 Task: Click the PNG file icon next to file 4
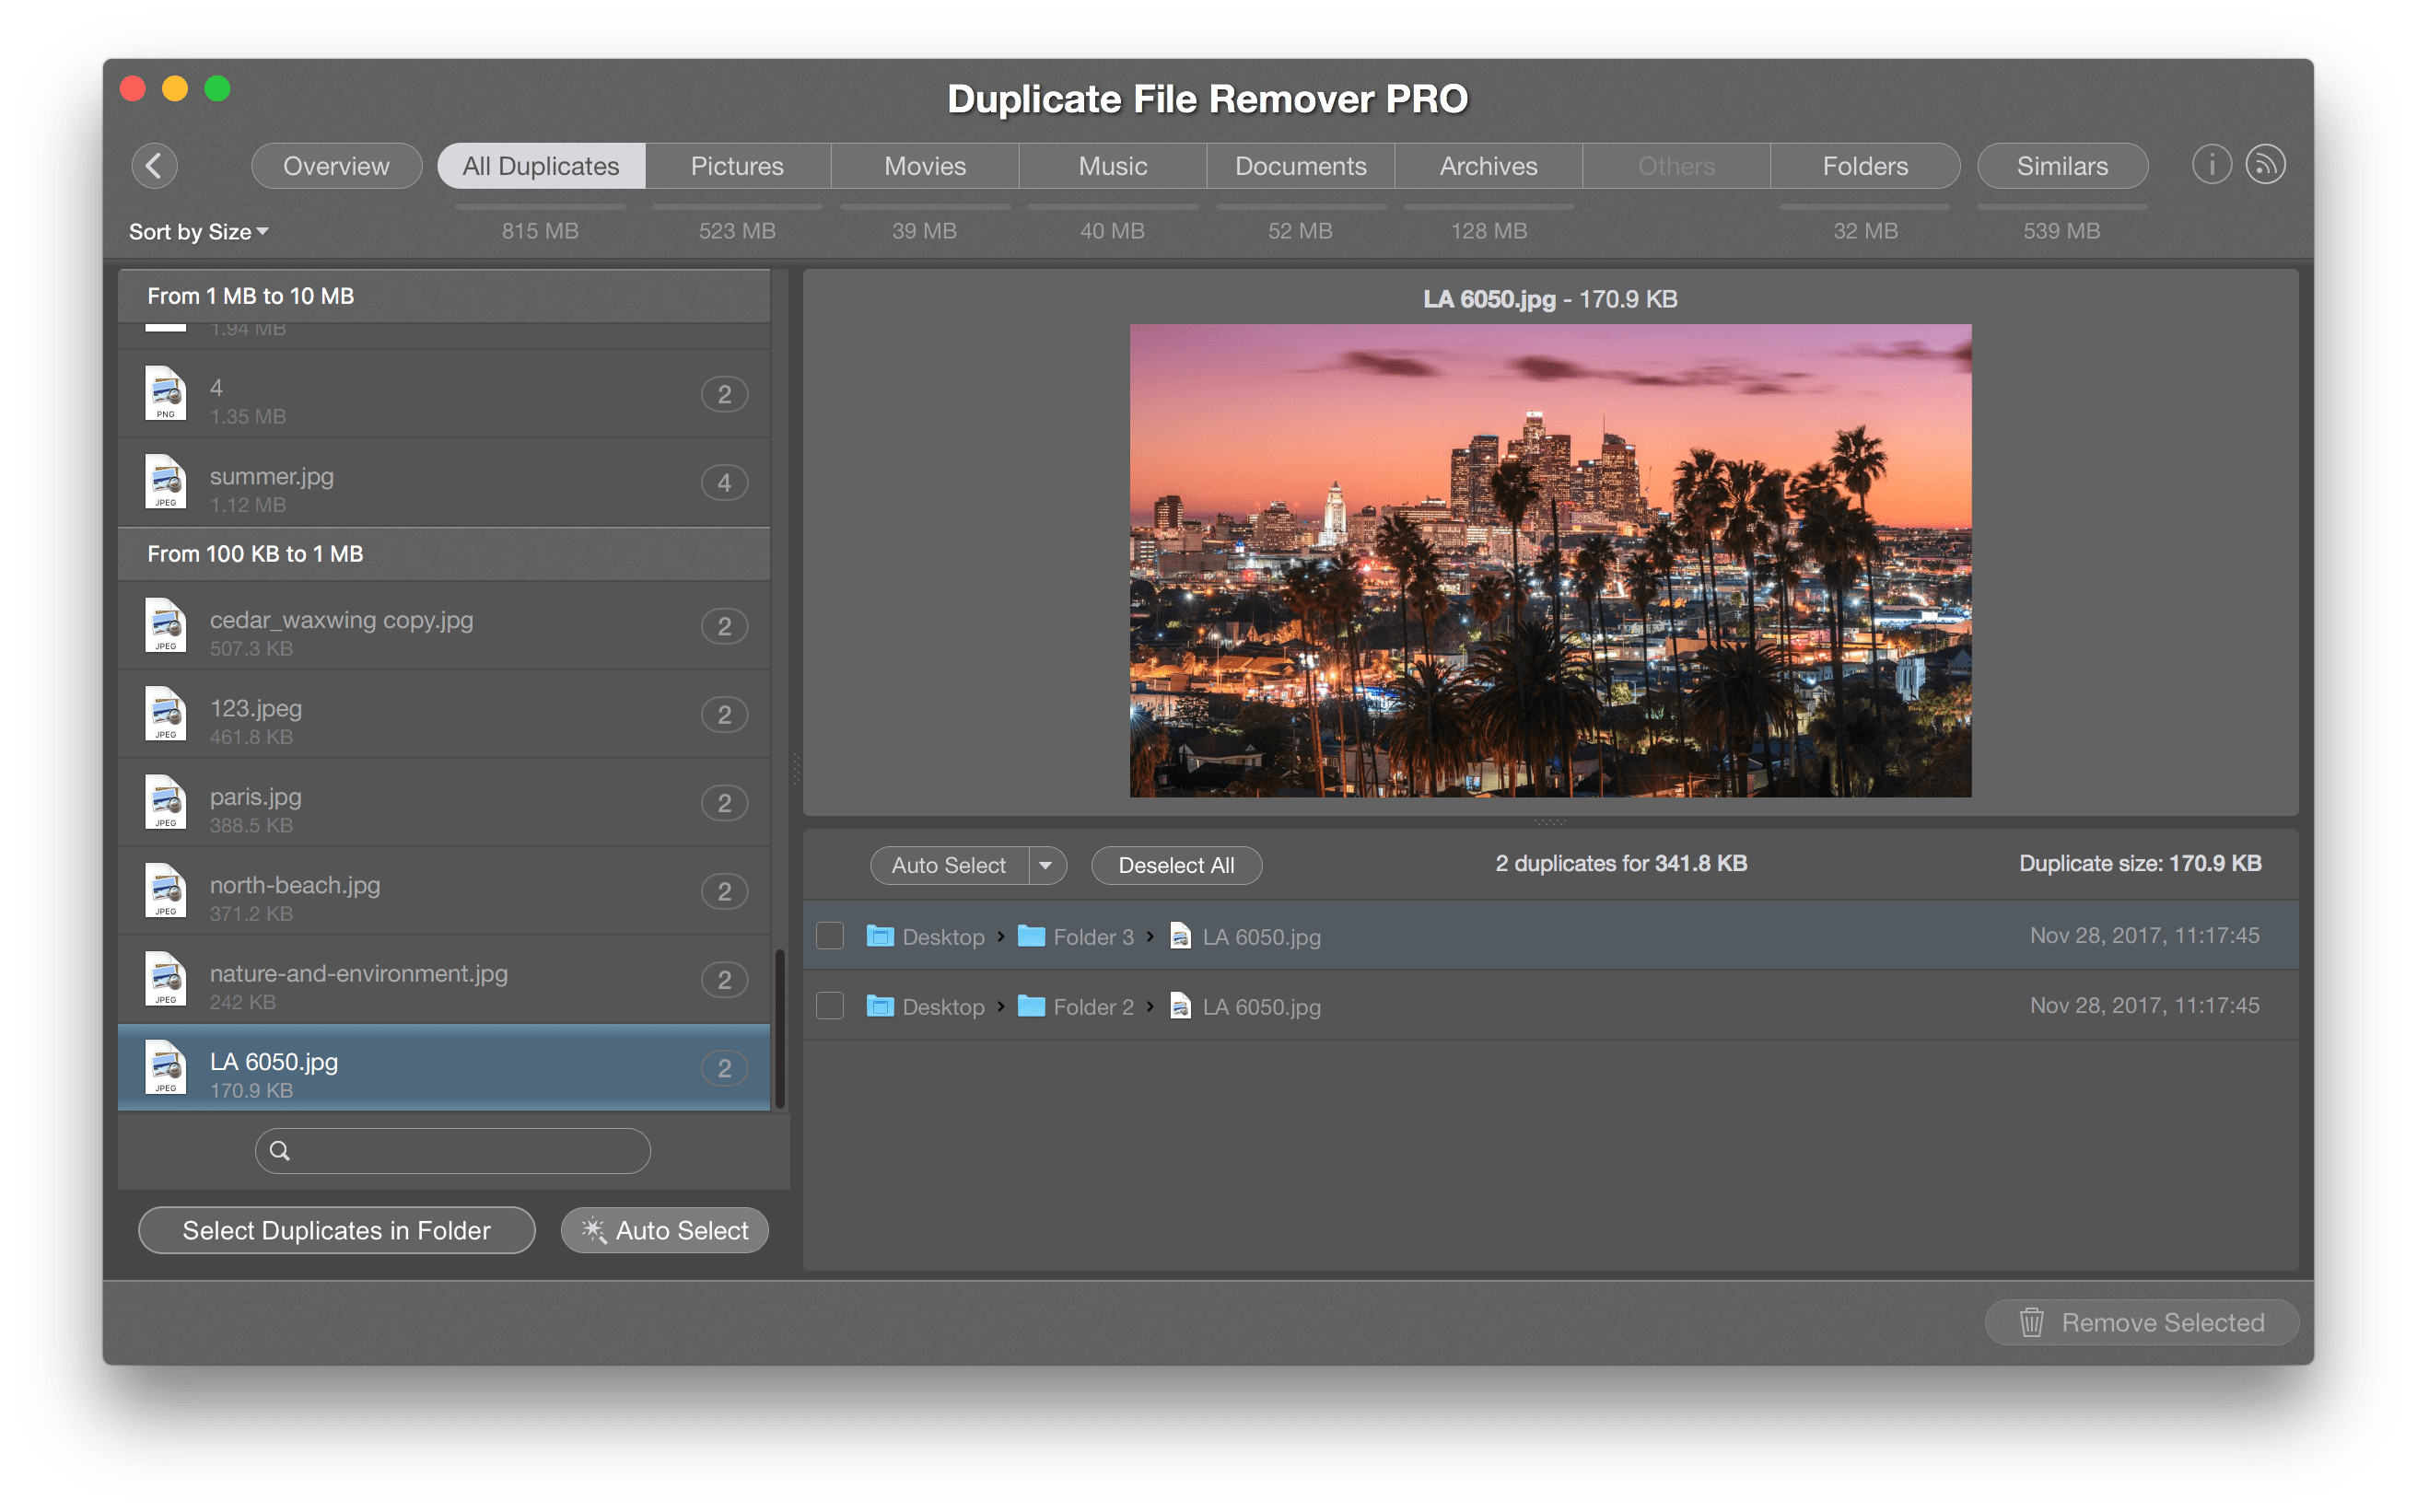click(166, 394)
